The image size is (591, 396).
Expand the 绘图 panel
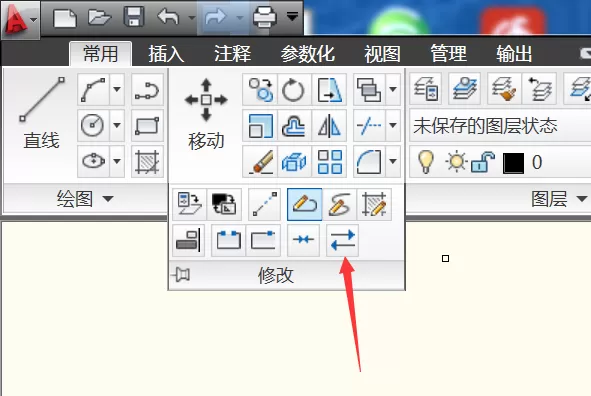point(85,199)
